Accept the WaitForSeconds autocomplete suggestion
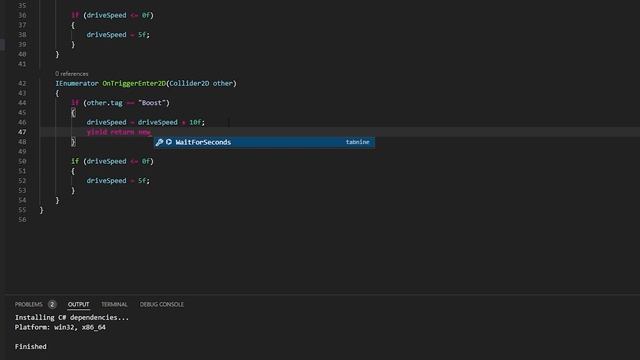The image size is (640, 360). coord(264,142)
